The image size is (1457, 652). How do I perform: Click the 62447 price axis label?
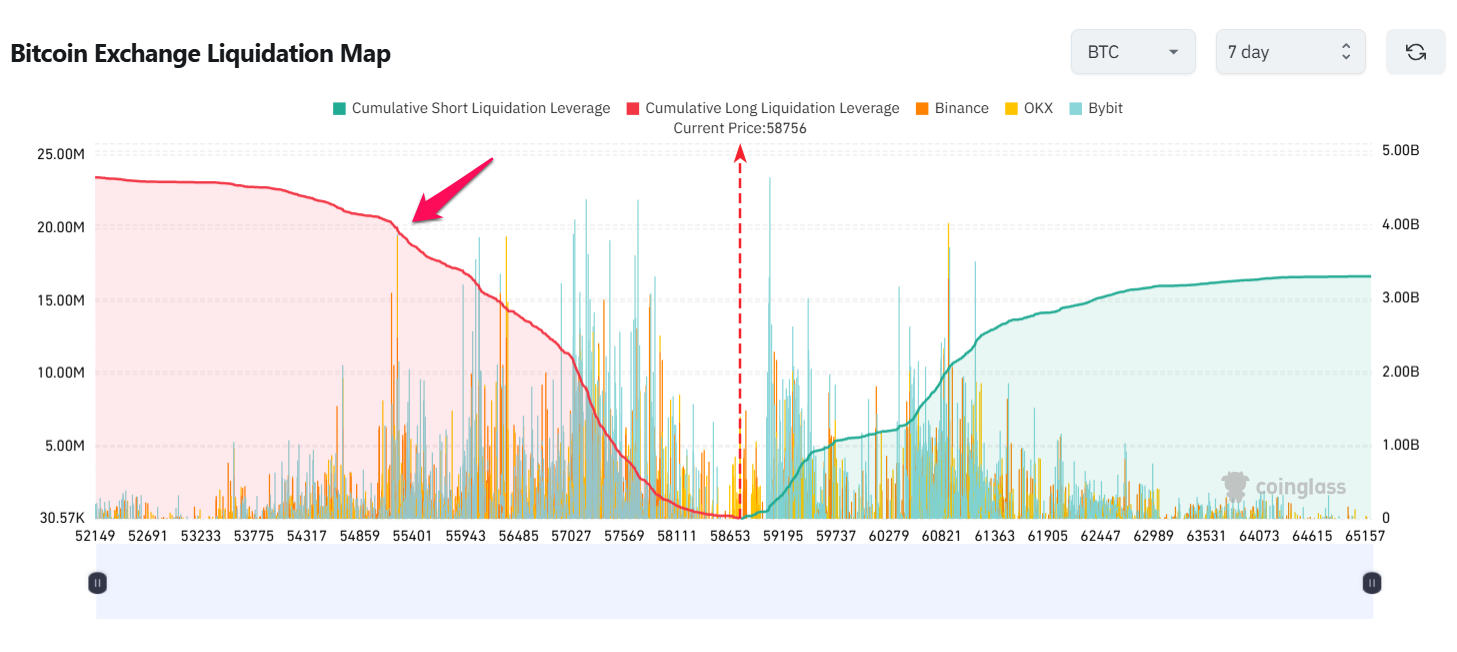coord(1100,536)
